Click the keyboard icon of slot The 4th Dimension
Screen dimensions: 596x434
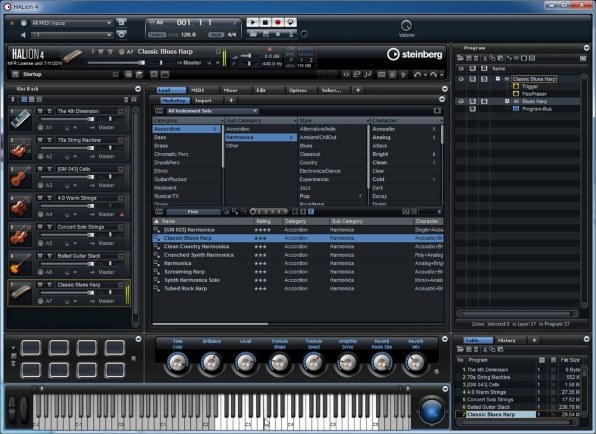point(21,119)
